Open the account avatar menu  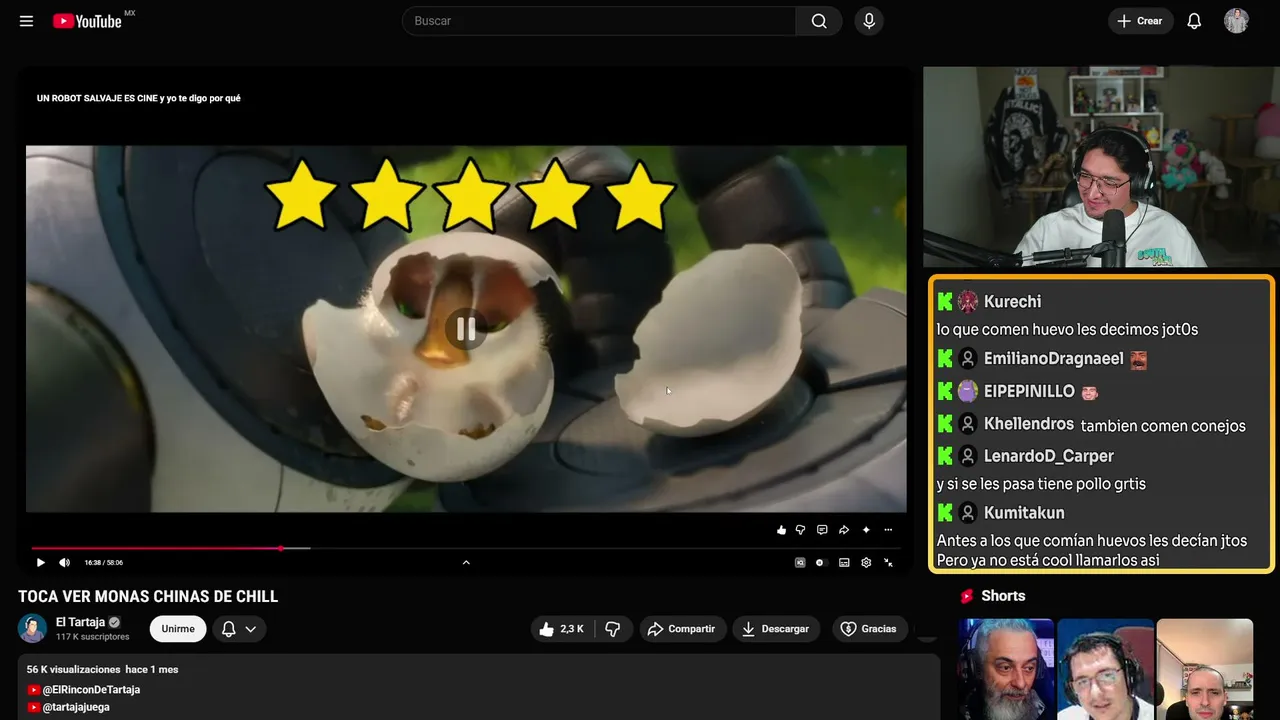click(1236, 21)
